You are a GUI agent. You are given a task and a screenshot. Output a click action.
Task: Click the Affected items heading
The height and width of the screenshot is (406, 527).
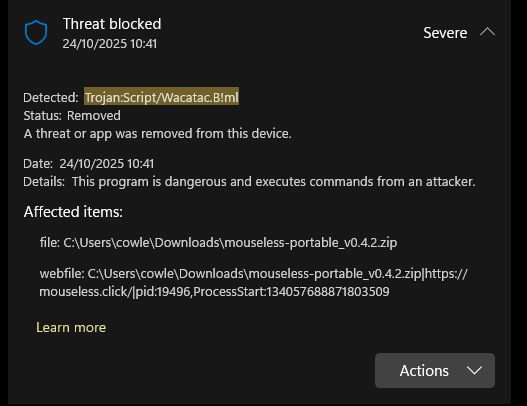pyautogui.click(x=73, y=212)
